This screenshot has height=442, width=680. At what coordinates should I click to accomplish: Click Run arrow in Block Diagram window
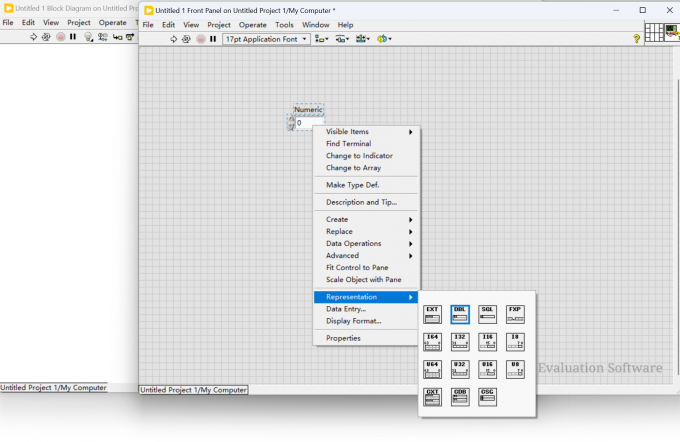tap(33, 37)
